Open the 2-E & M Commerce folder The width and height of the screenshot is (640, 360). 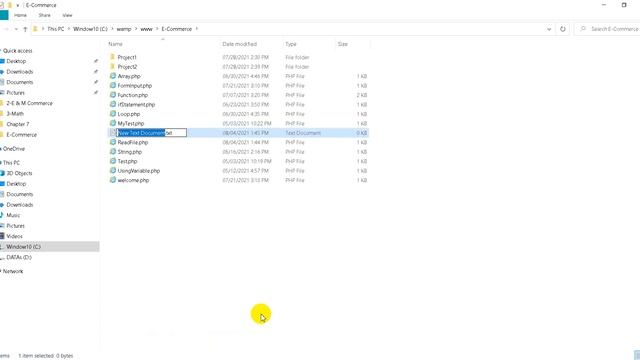point(29,103)
